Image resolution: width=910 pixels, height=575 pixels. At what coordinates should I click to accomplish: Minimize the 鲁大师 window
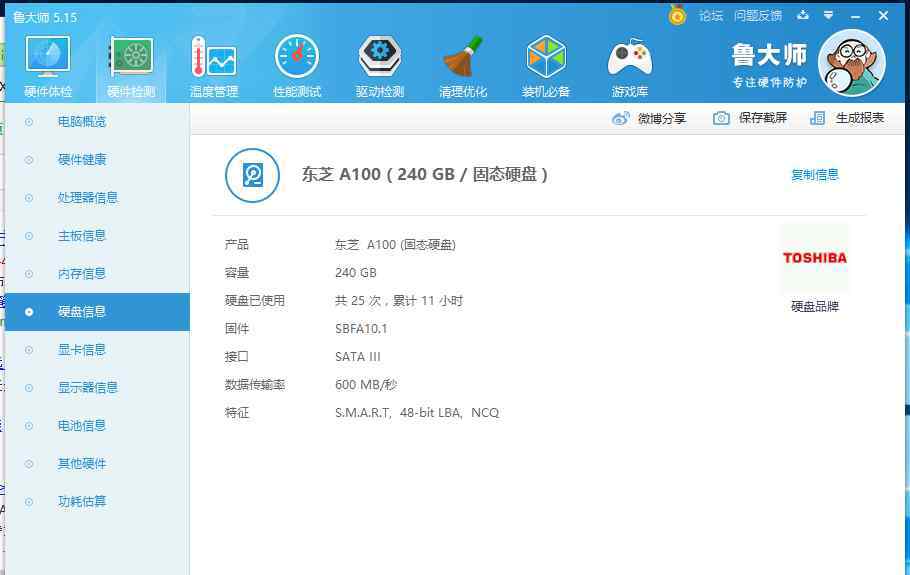855,16
